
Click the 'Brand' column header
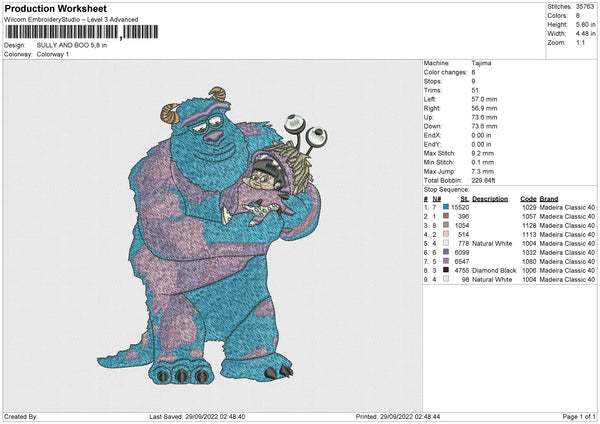pos(549,199)
